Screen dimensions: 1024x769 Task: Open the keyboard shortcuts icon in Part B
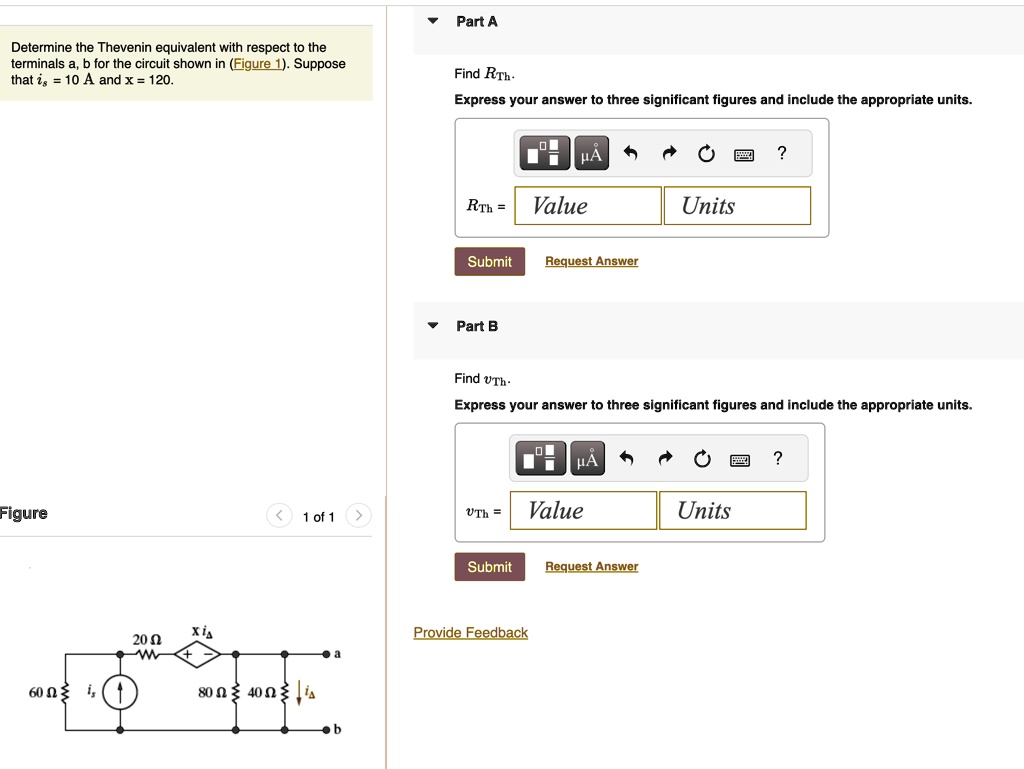[x=738, y=458]
